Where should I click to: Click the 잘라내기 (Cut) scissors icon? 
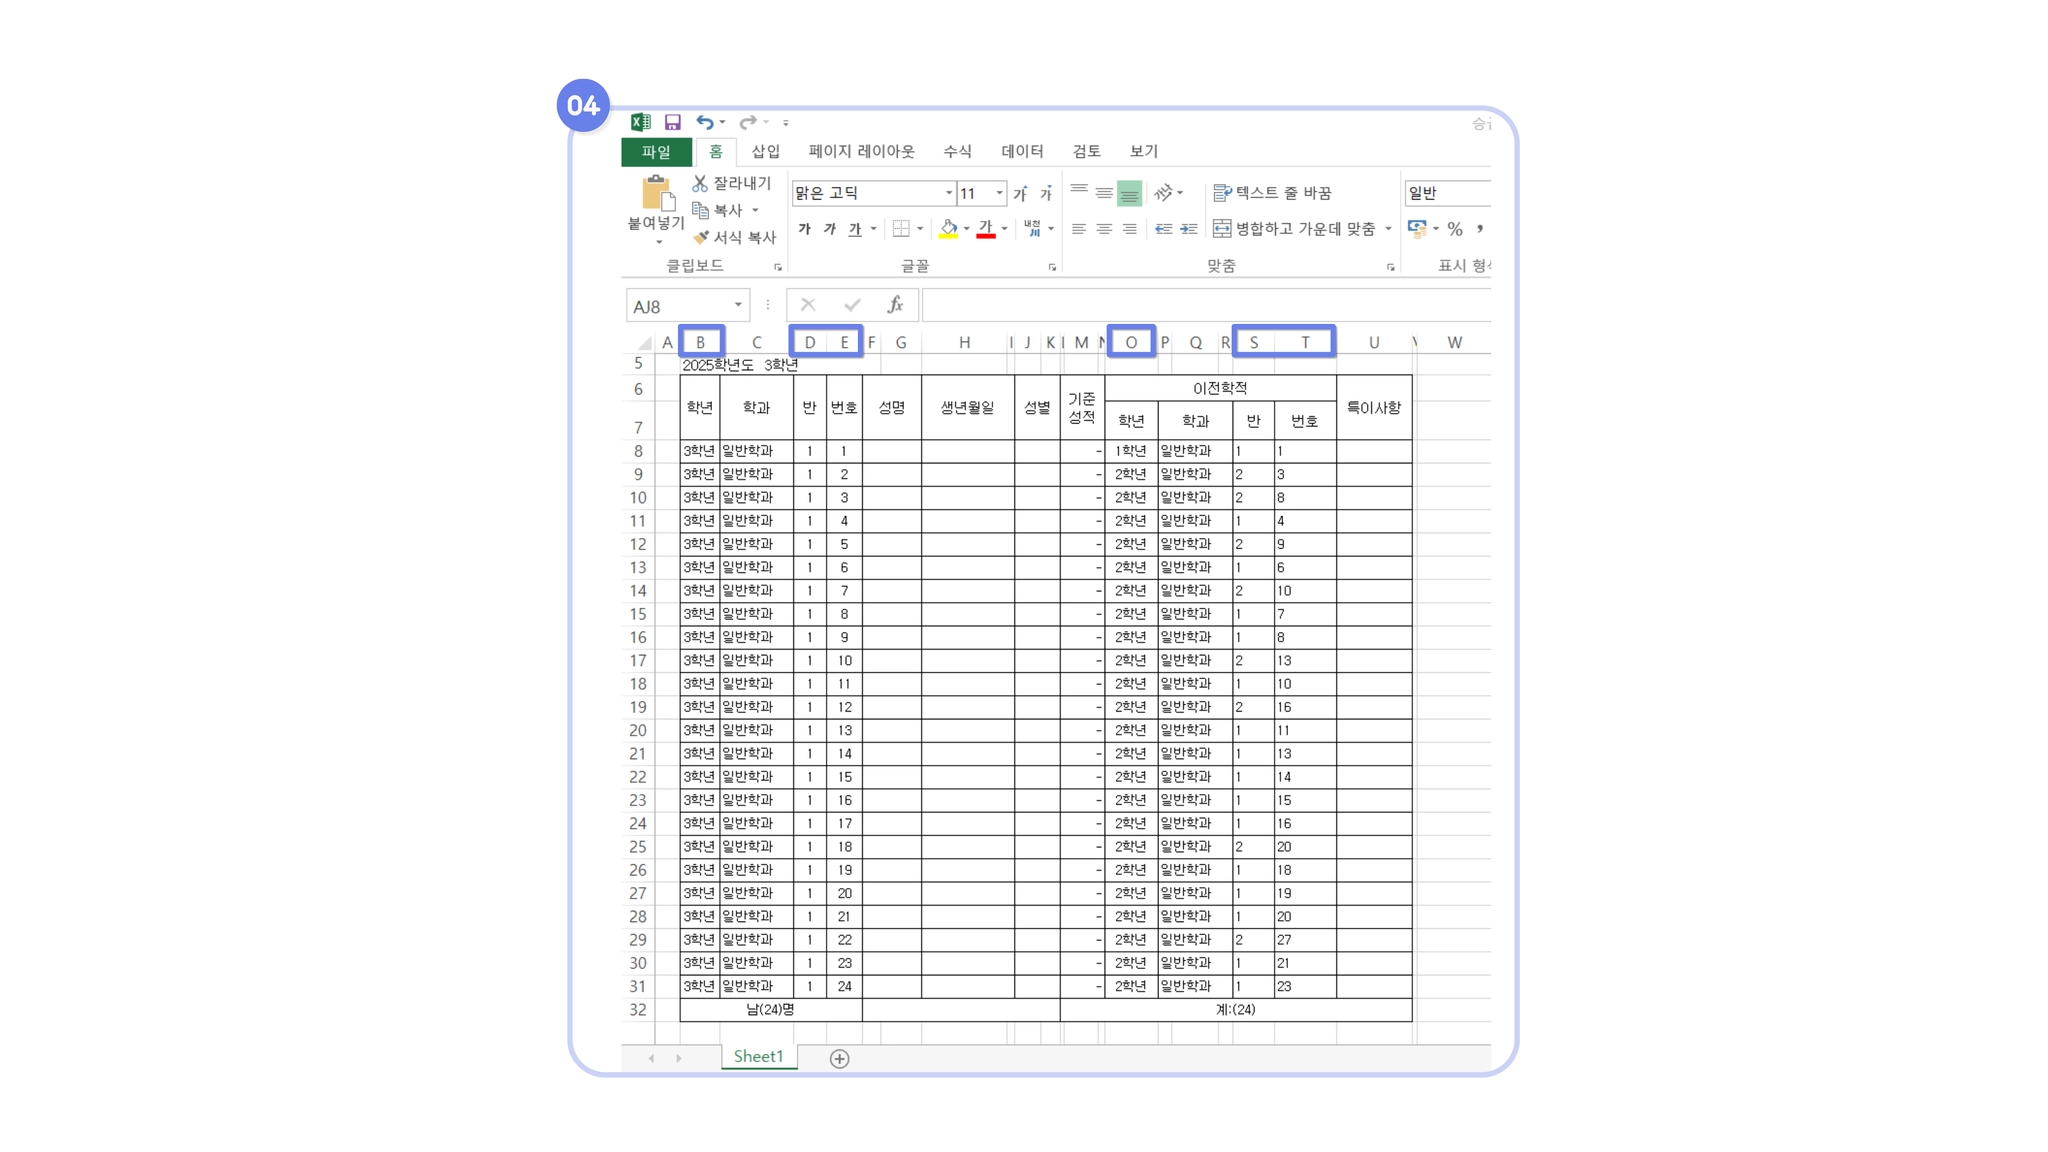(x=700, y=183)
